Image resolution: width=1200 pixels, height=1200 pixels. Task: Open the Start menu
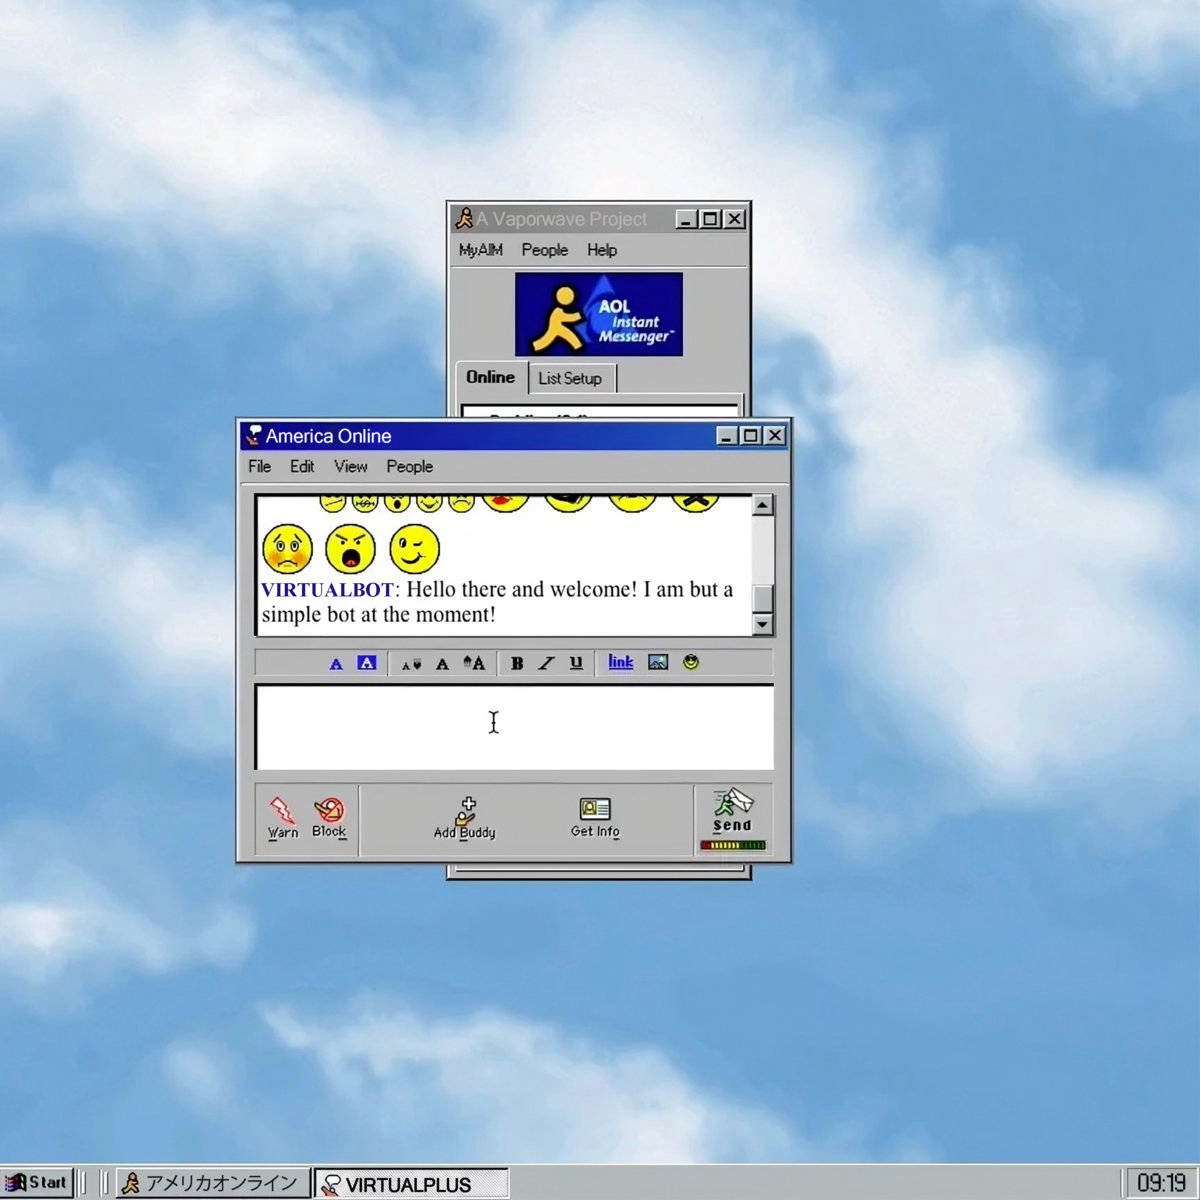pyautogui.click(x=37, y=1183)
